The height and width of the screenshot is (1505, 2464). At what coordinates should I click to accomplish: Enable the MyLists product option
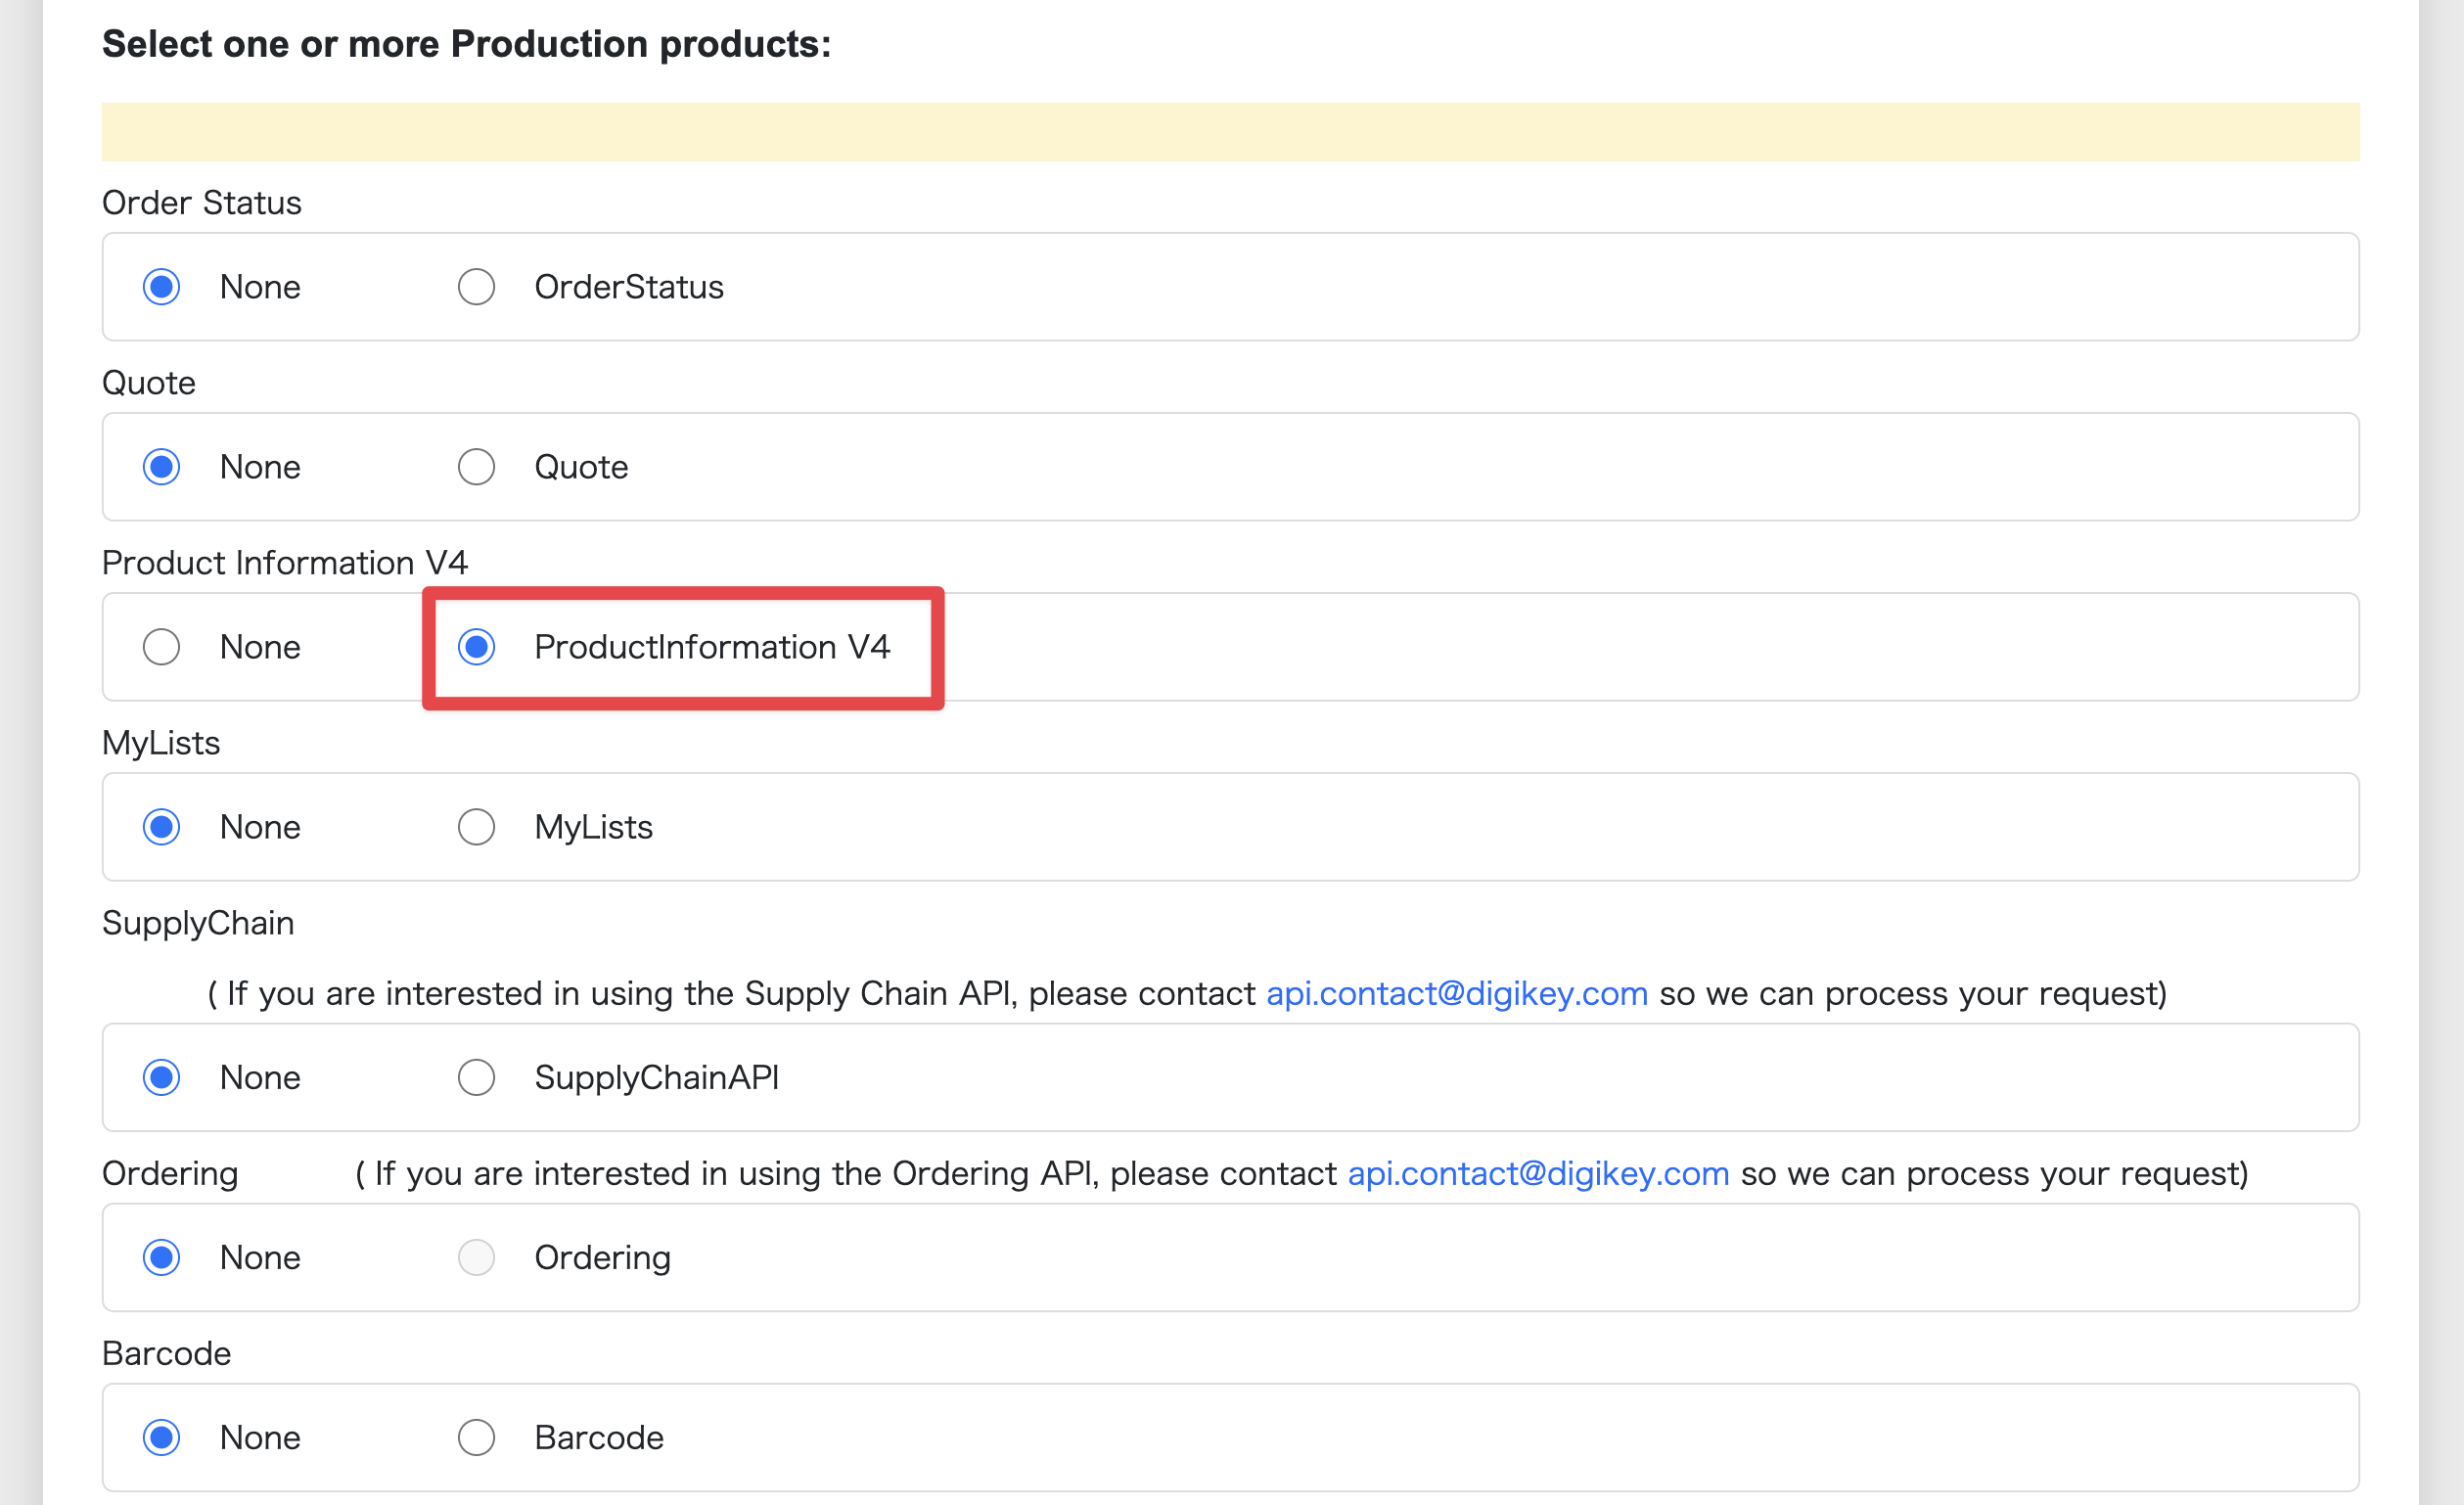476,827
